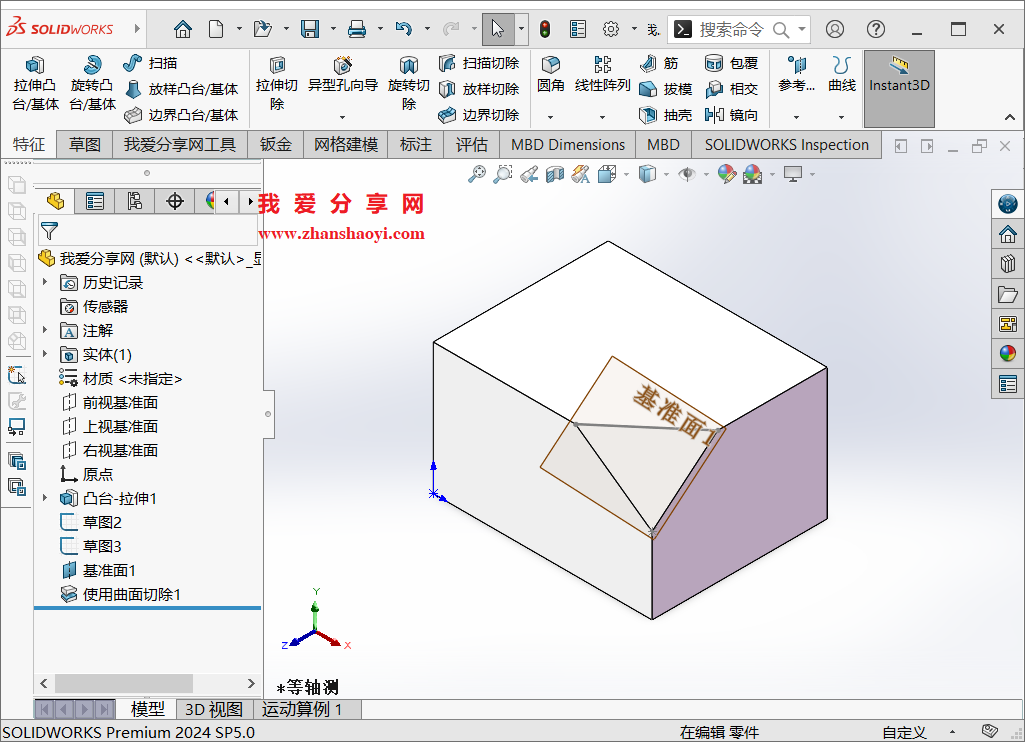This screenshot has width=1025, height=742.
Task: Toggle the section view in the heads-up toolbar
Action: point(554,173)
